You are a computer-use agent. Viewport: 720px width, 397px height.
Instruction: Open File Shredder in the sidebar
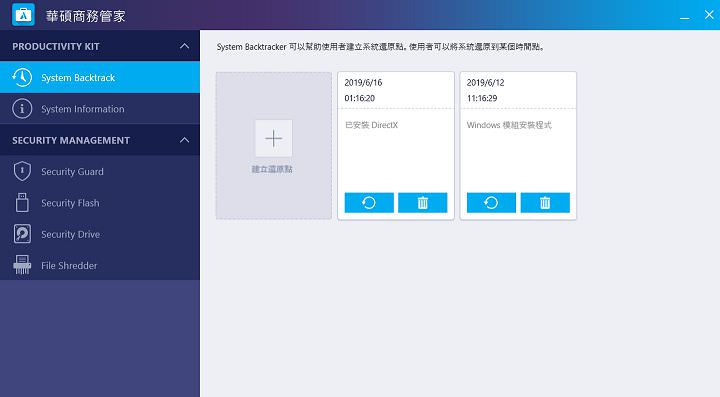click(100, 265)
